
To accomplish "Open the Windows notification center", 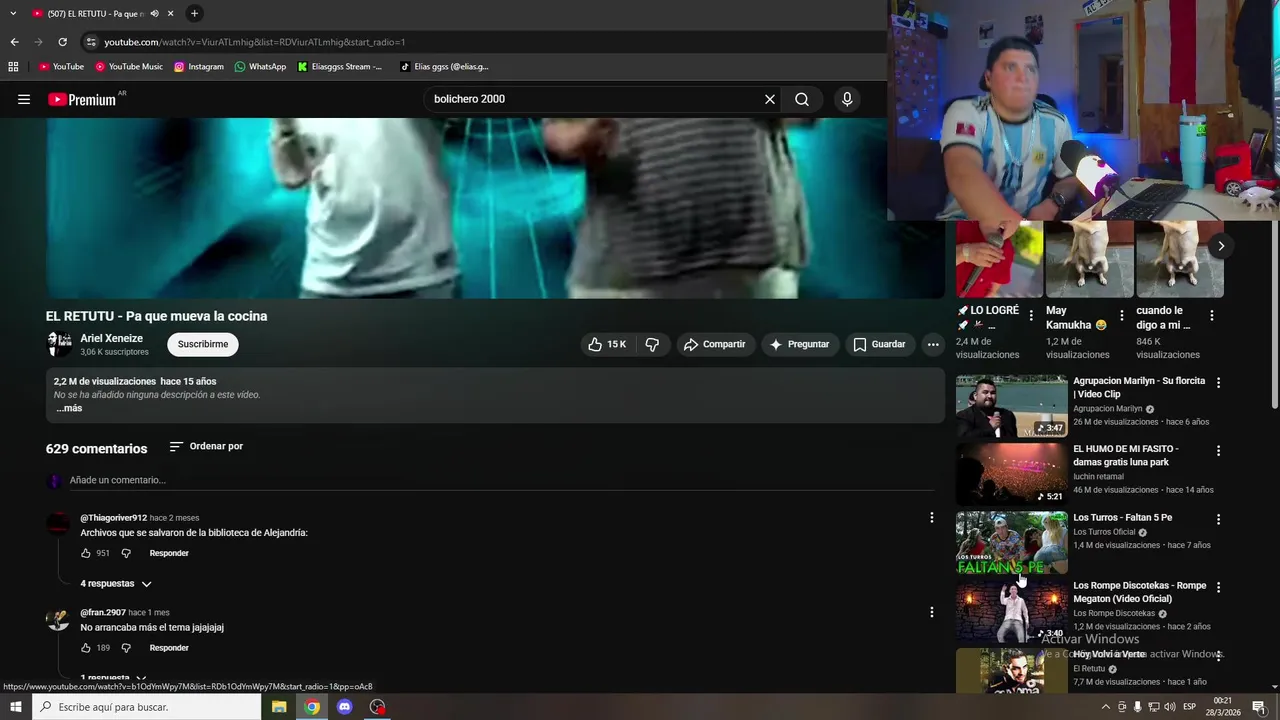I will tap(1259, 707).
